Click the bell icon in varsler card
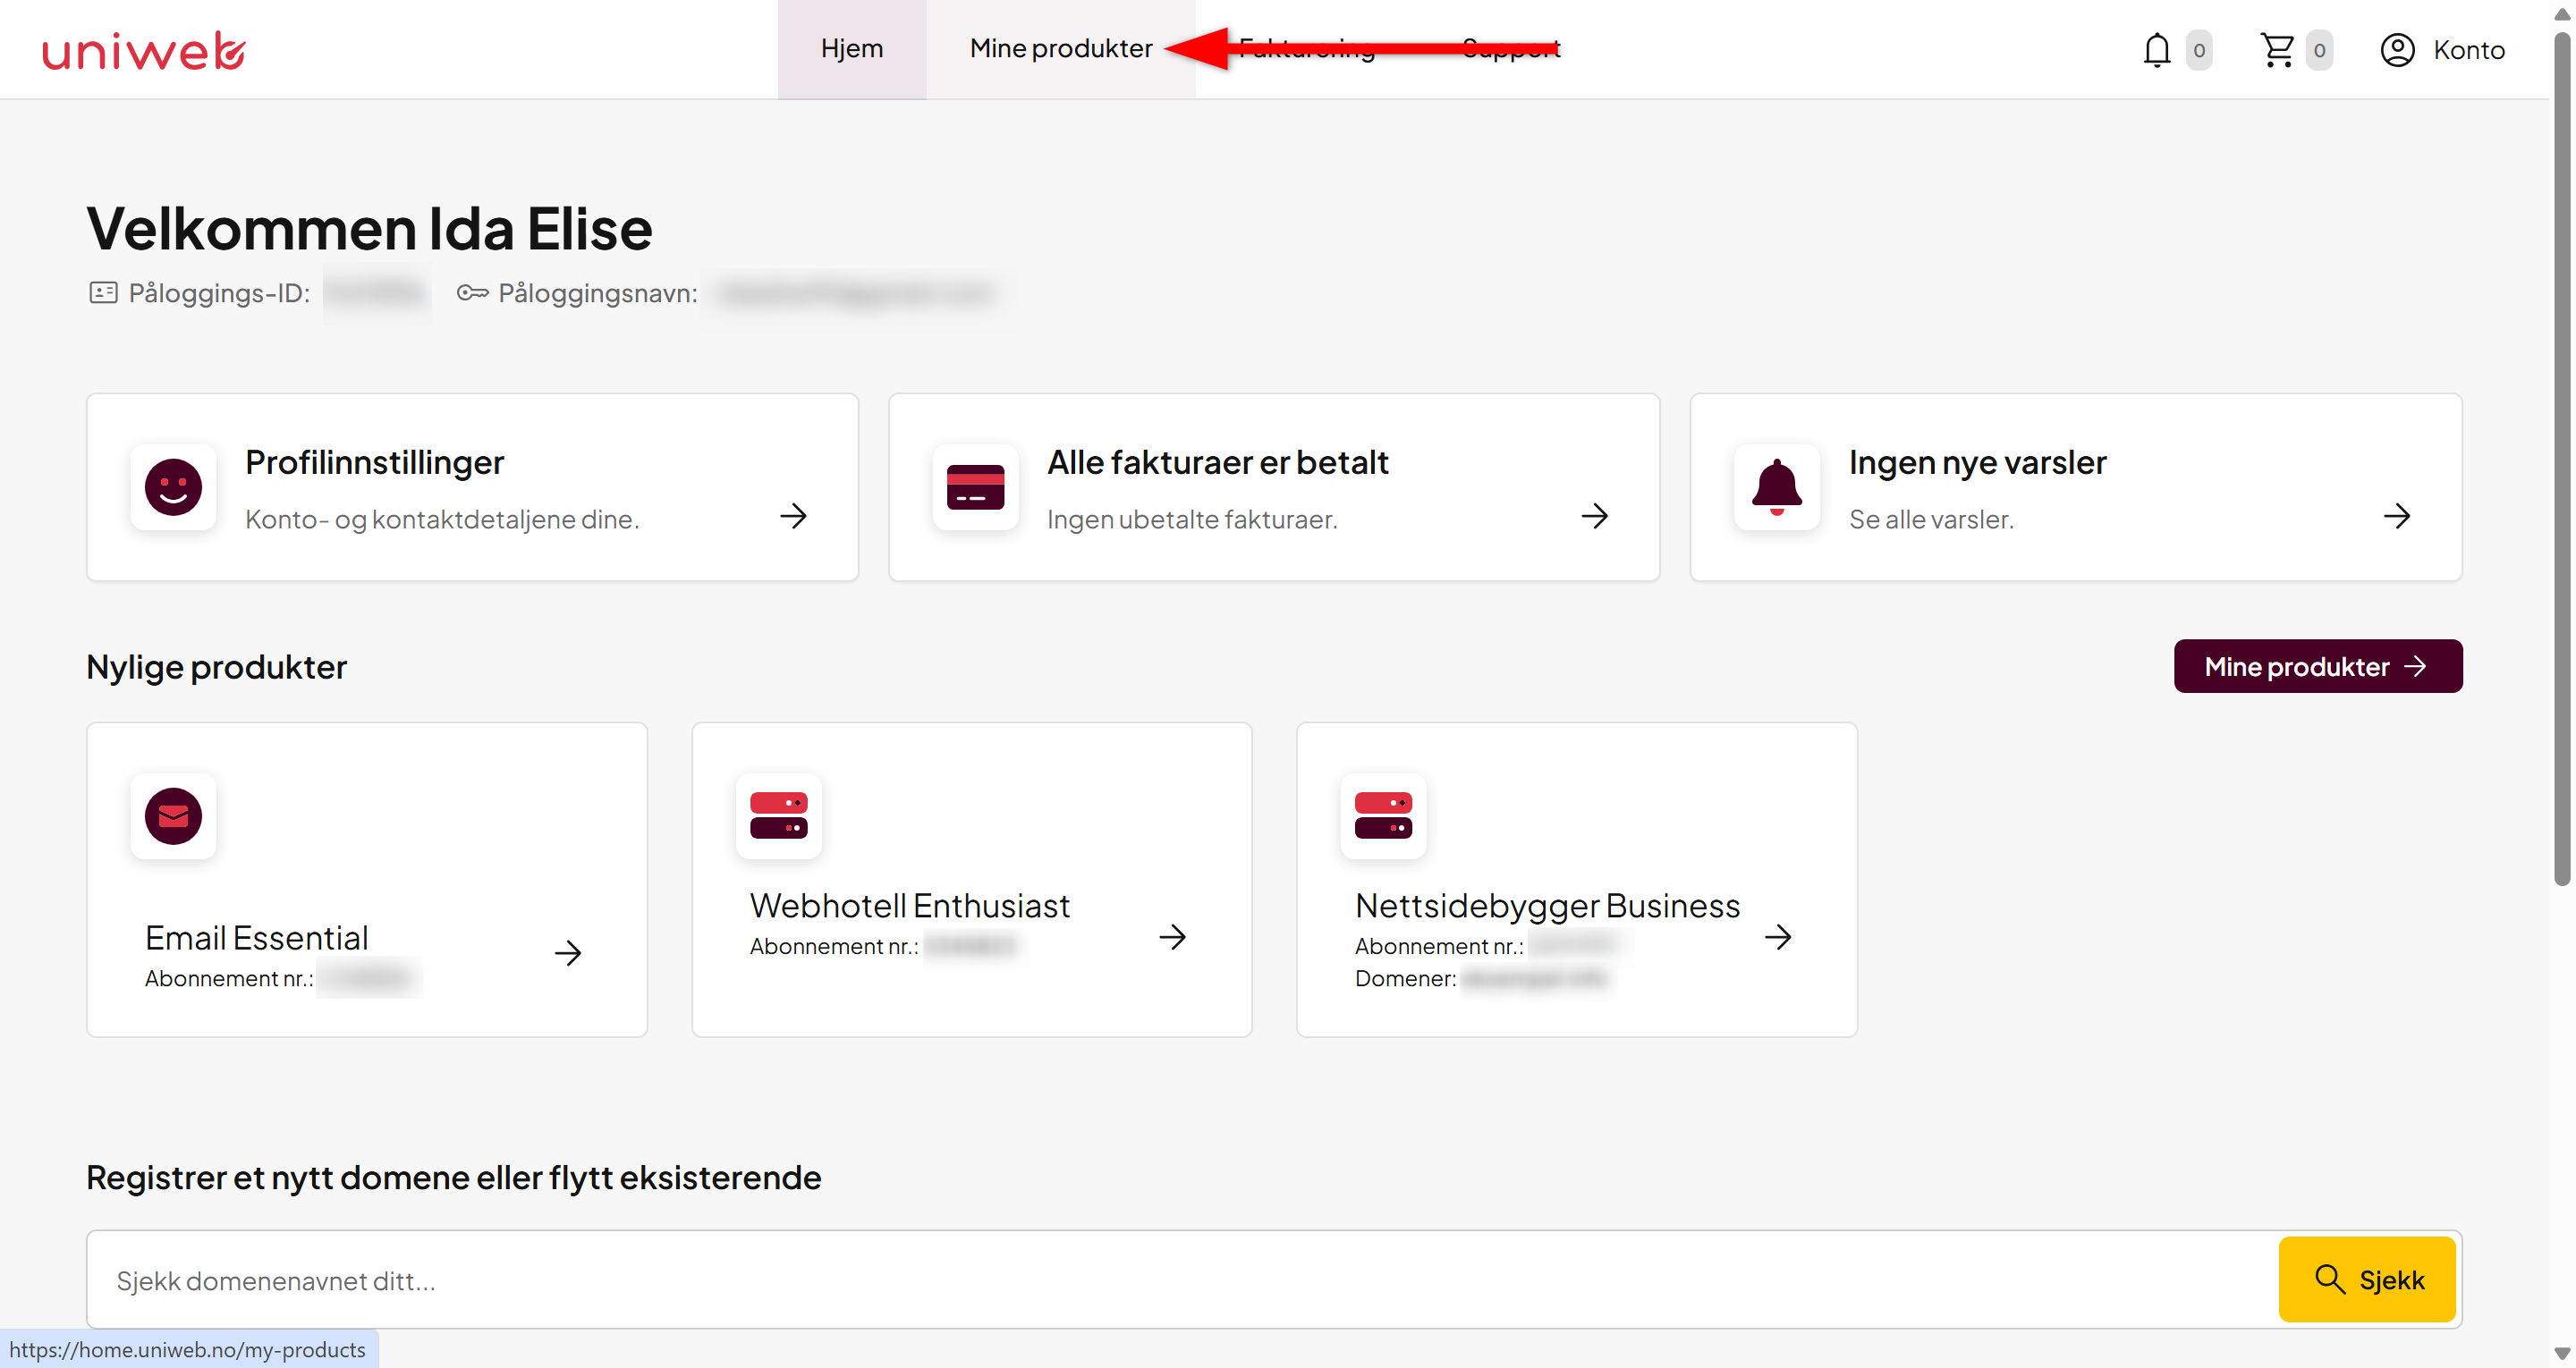The image size is (2576, 1368). pos(1776,487)
